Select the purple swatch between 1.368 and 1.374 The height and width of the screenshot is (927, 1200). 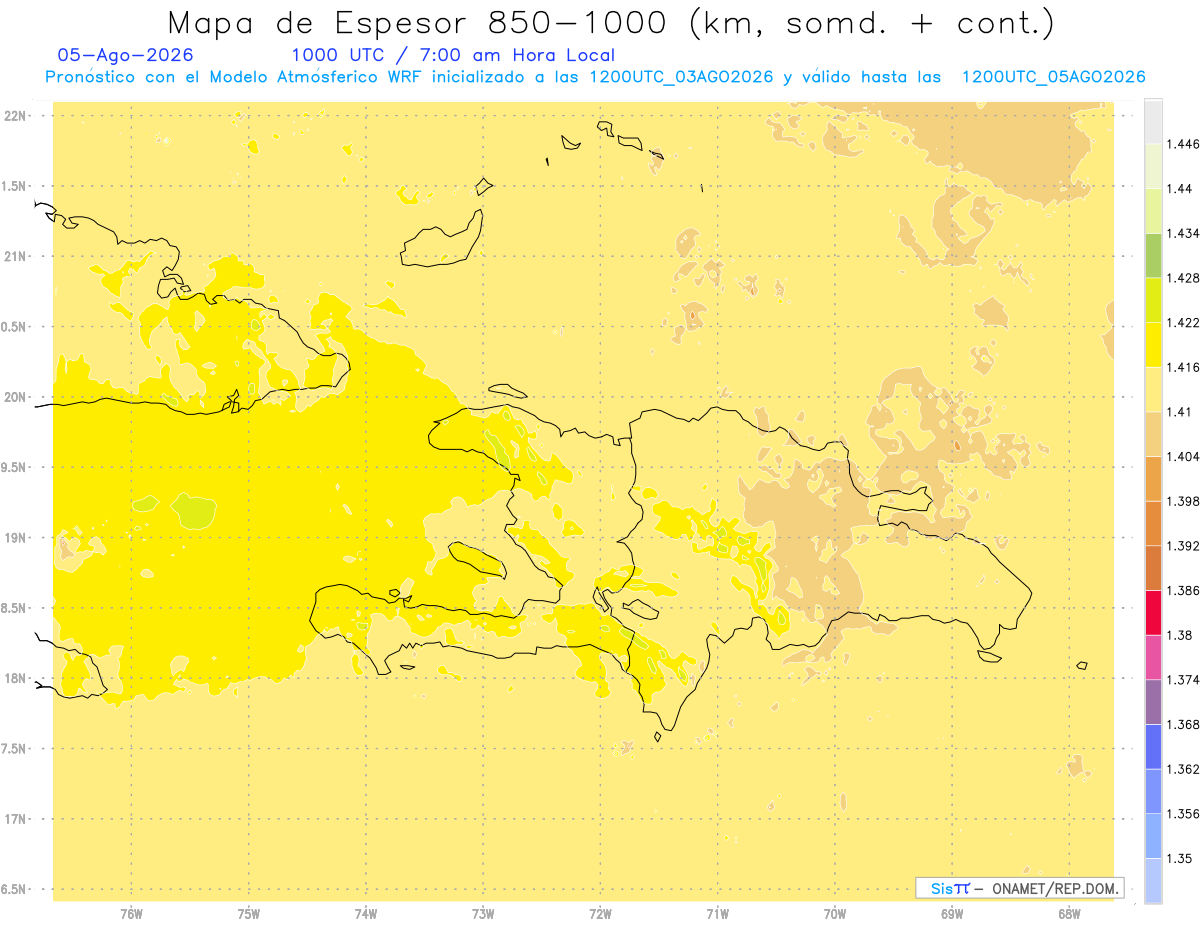tap(1153, 702)
